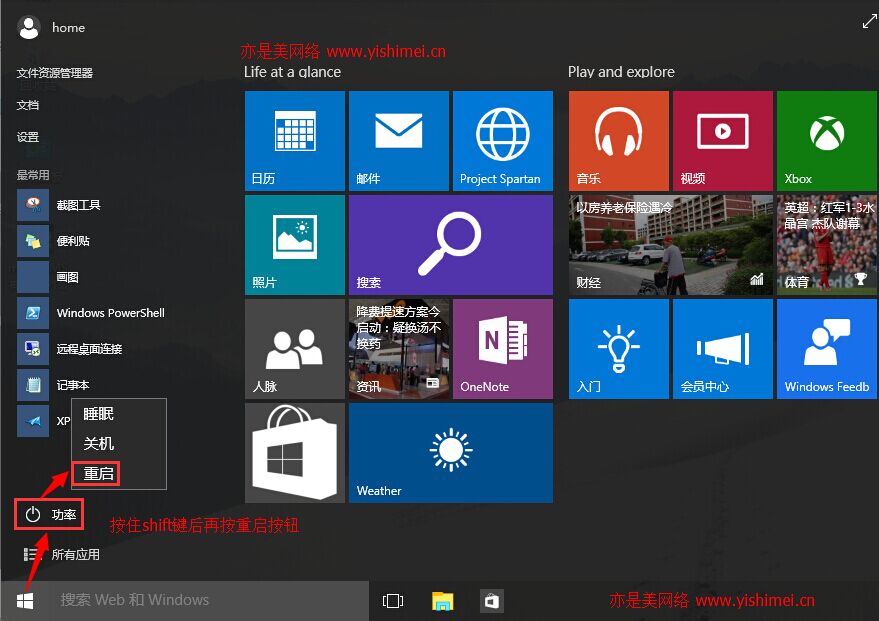Screen dimensions: 879x621
Task: Click the home user account avatar
Action: 29,27
